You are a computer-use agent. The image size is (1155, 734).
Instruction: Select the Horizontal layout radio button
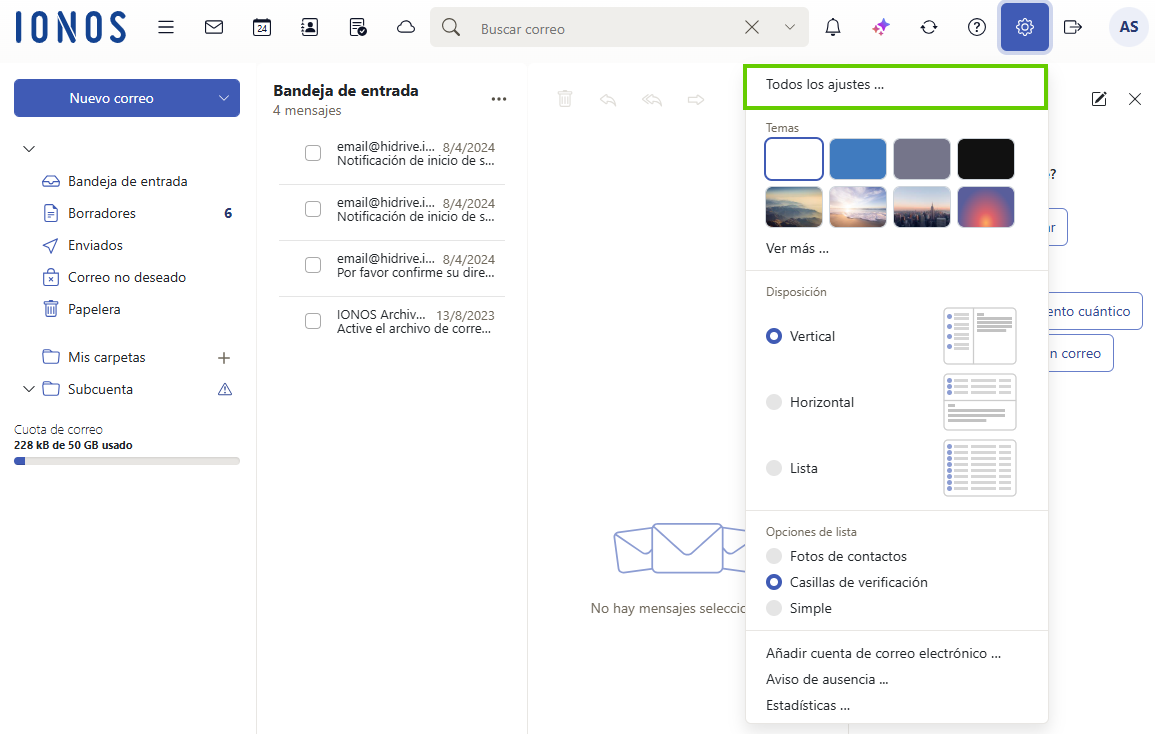(773, 402)
